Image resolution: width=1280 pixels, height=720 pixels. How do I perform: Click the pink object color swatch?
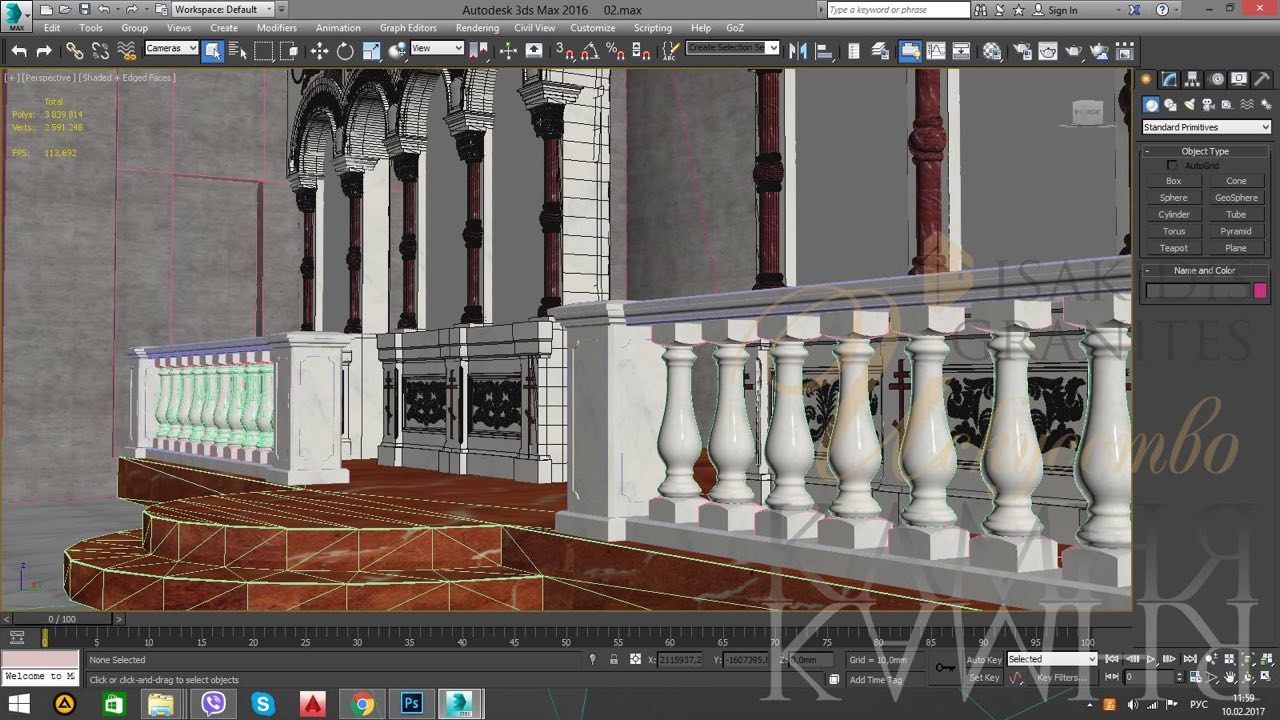pyautogui.click(x=1260, y=290)
